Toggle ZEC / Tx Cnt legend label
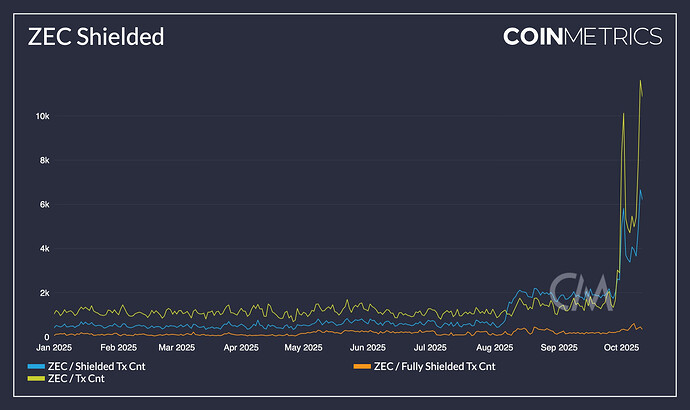Screen dimensions: 690x410 point(76,378)
